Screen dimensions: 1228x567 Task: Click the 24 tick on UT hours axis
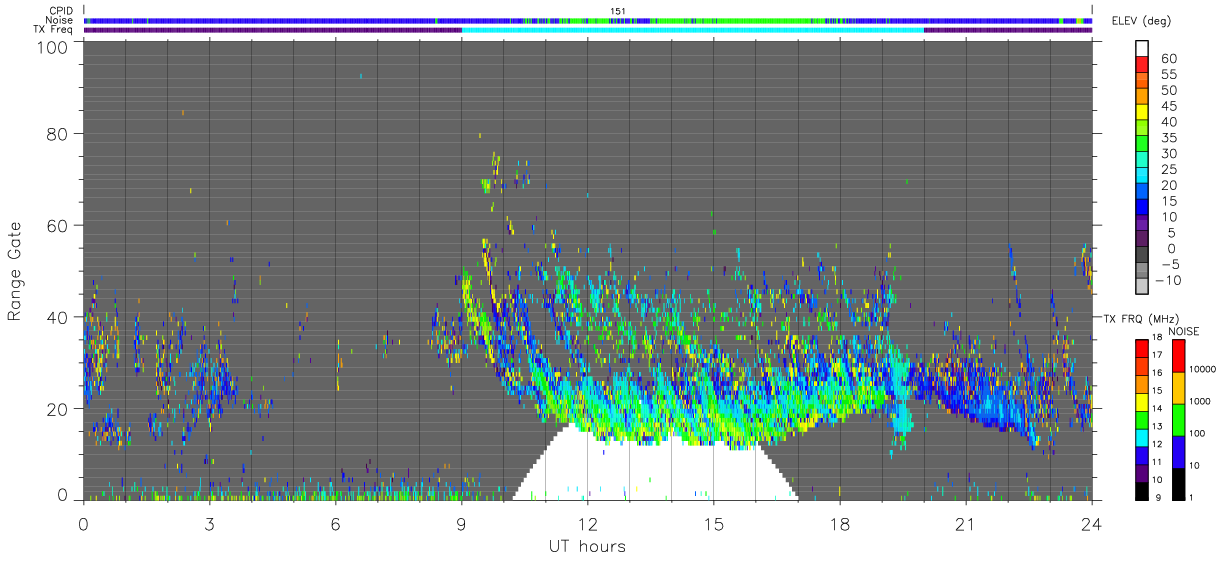[1092, 523]
